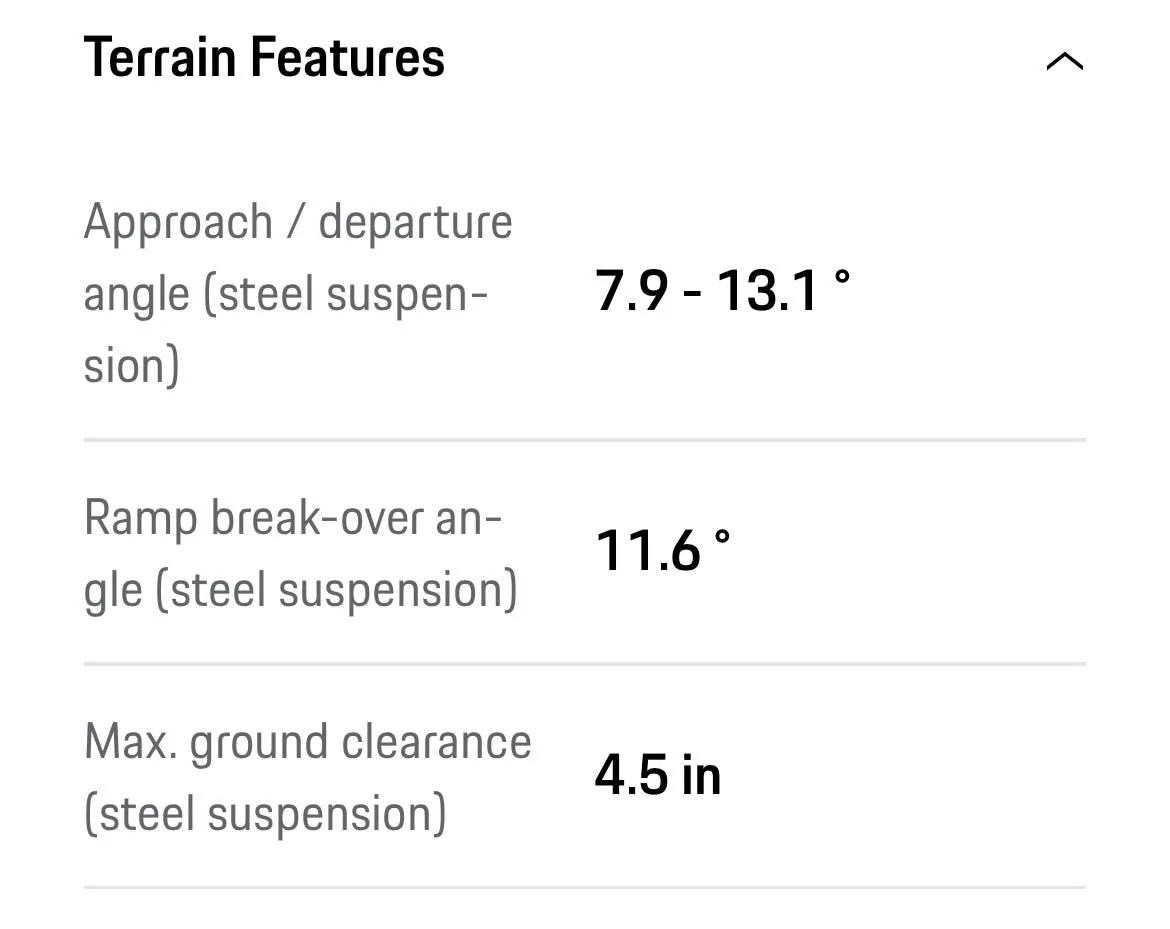Click the 4.5 ground clearance number
This screenshot has height=929, width=1170.
[631, 775]
